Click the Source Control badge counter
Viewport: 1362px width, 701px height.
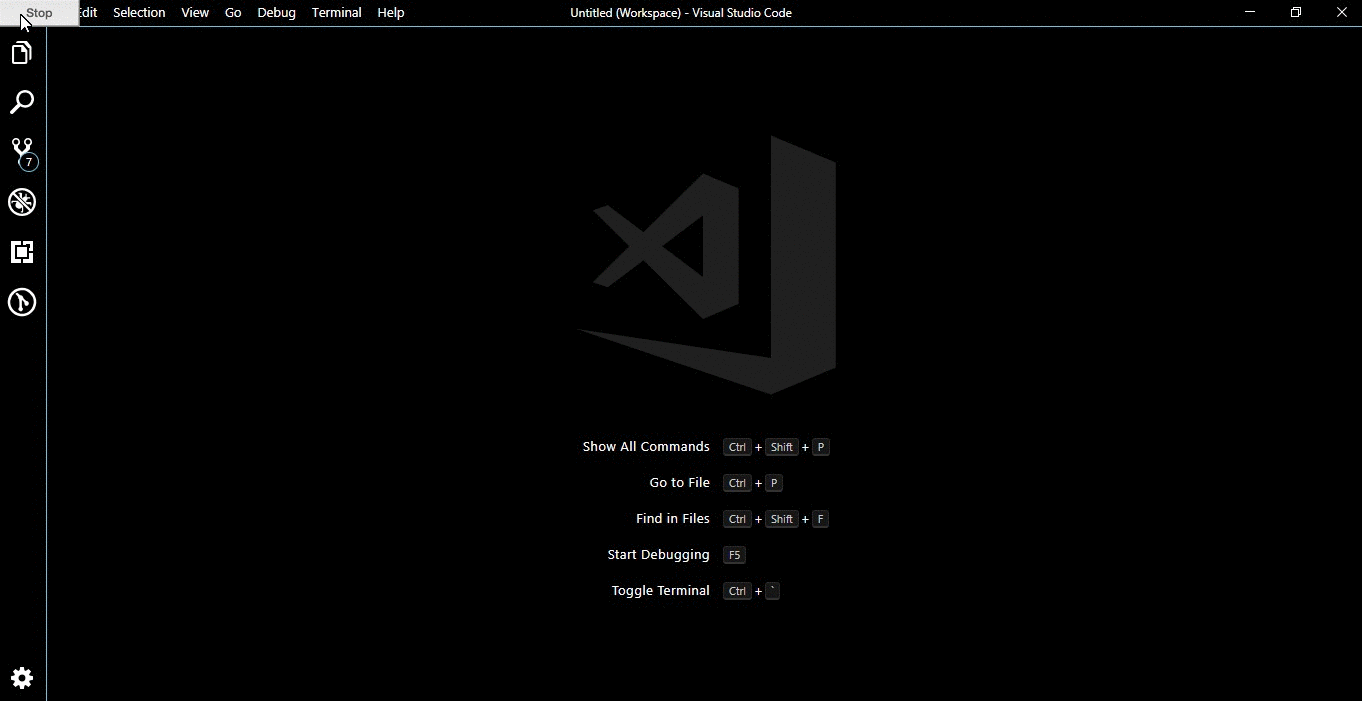point(30,159)
